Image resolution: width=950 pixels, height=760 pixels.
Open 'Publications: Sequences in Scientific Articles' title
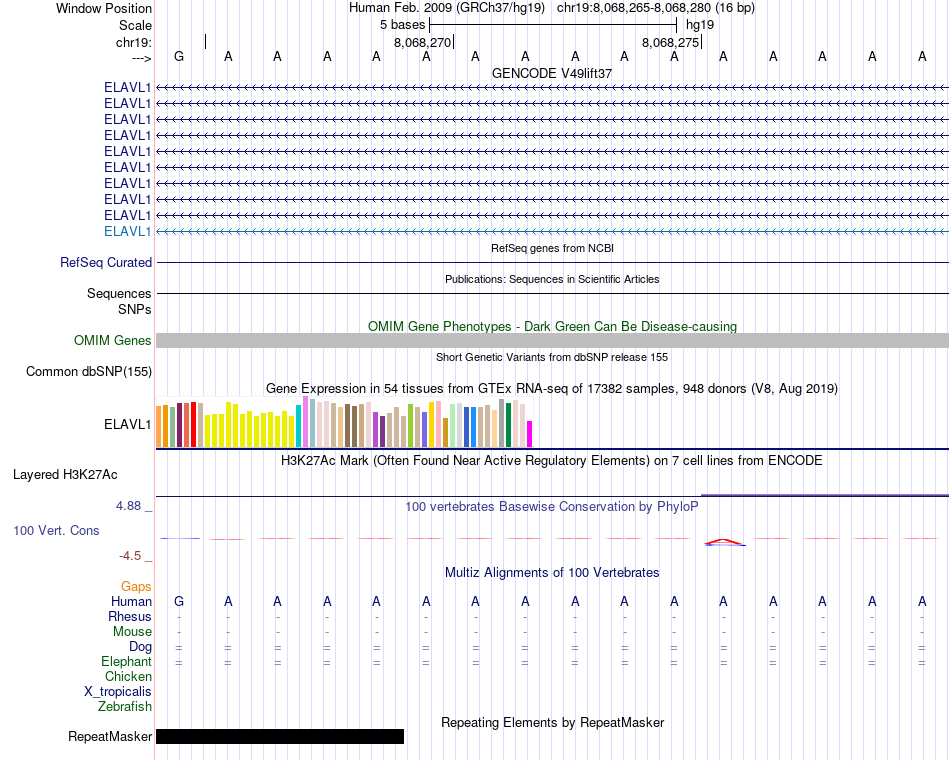[x=552, y=279]
